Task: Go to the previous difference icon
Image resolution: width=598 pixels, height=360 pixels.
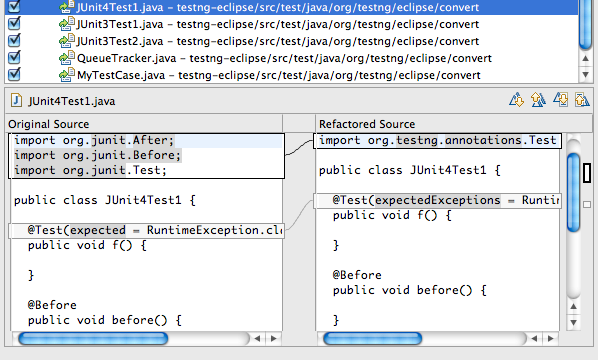Action: [538, 100]
